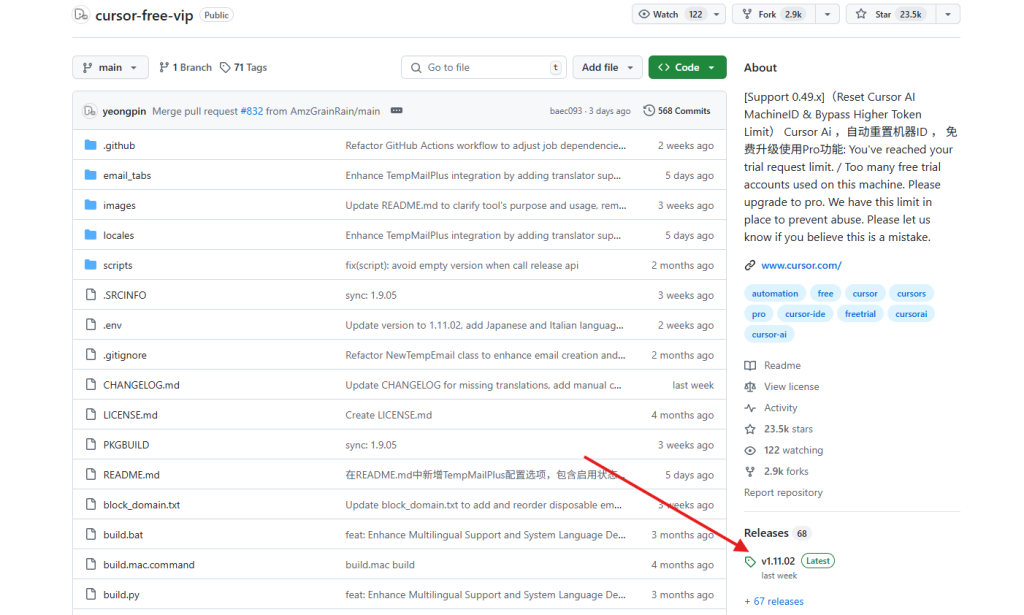This screenshot has width=1024, height=615.
Task: Open the Releases section heading
Action: [766, 533]
